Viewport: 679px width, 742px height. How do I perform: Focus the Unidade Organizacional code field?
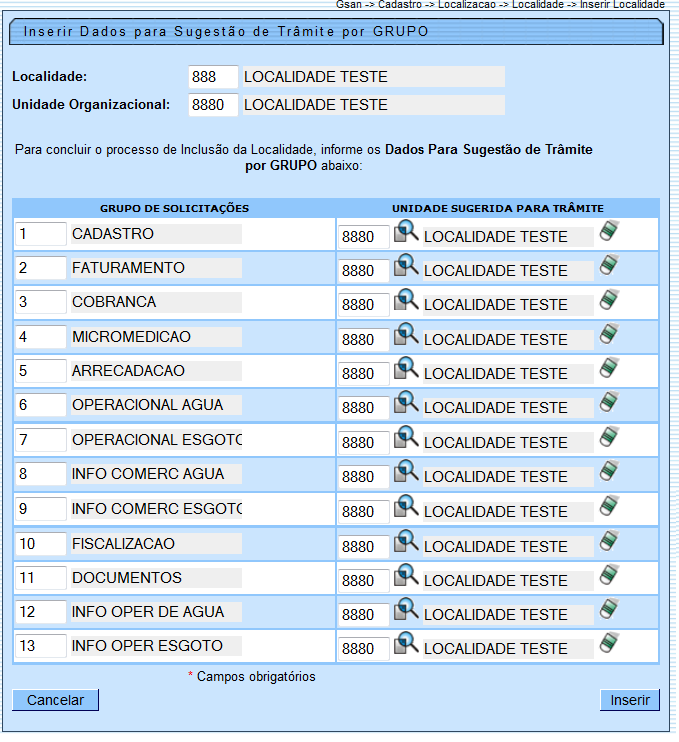tap(213, 105)
